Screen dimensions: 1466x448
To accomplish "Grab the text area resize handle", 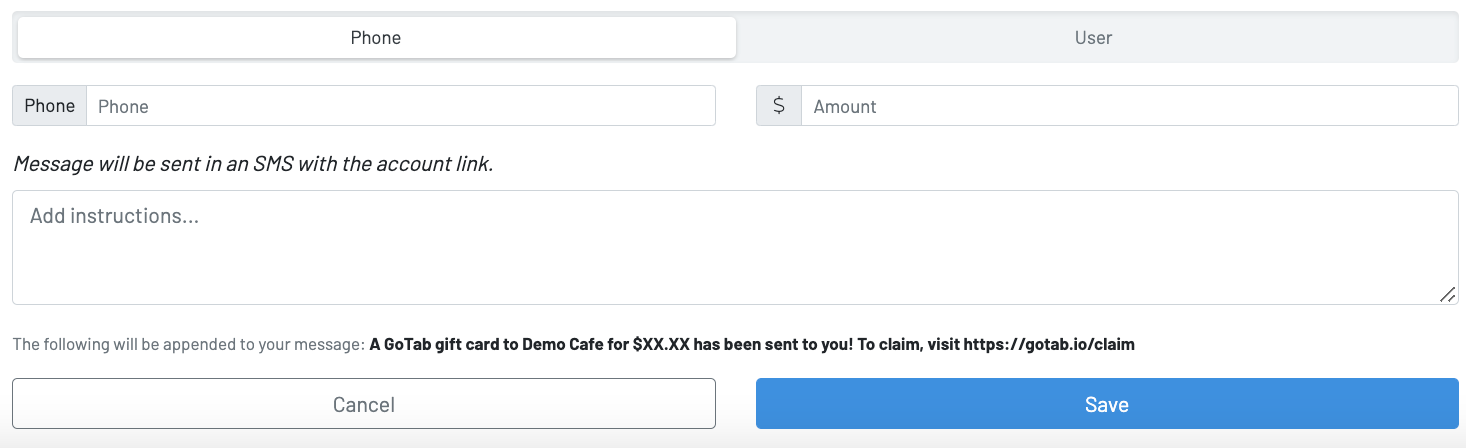I will (1447, 294).
